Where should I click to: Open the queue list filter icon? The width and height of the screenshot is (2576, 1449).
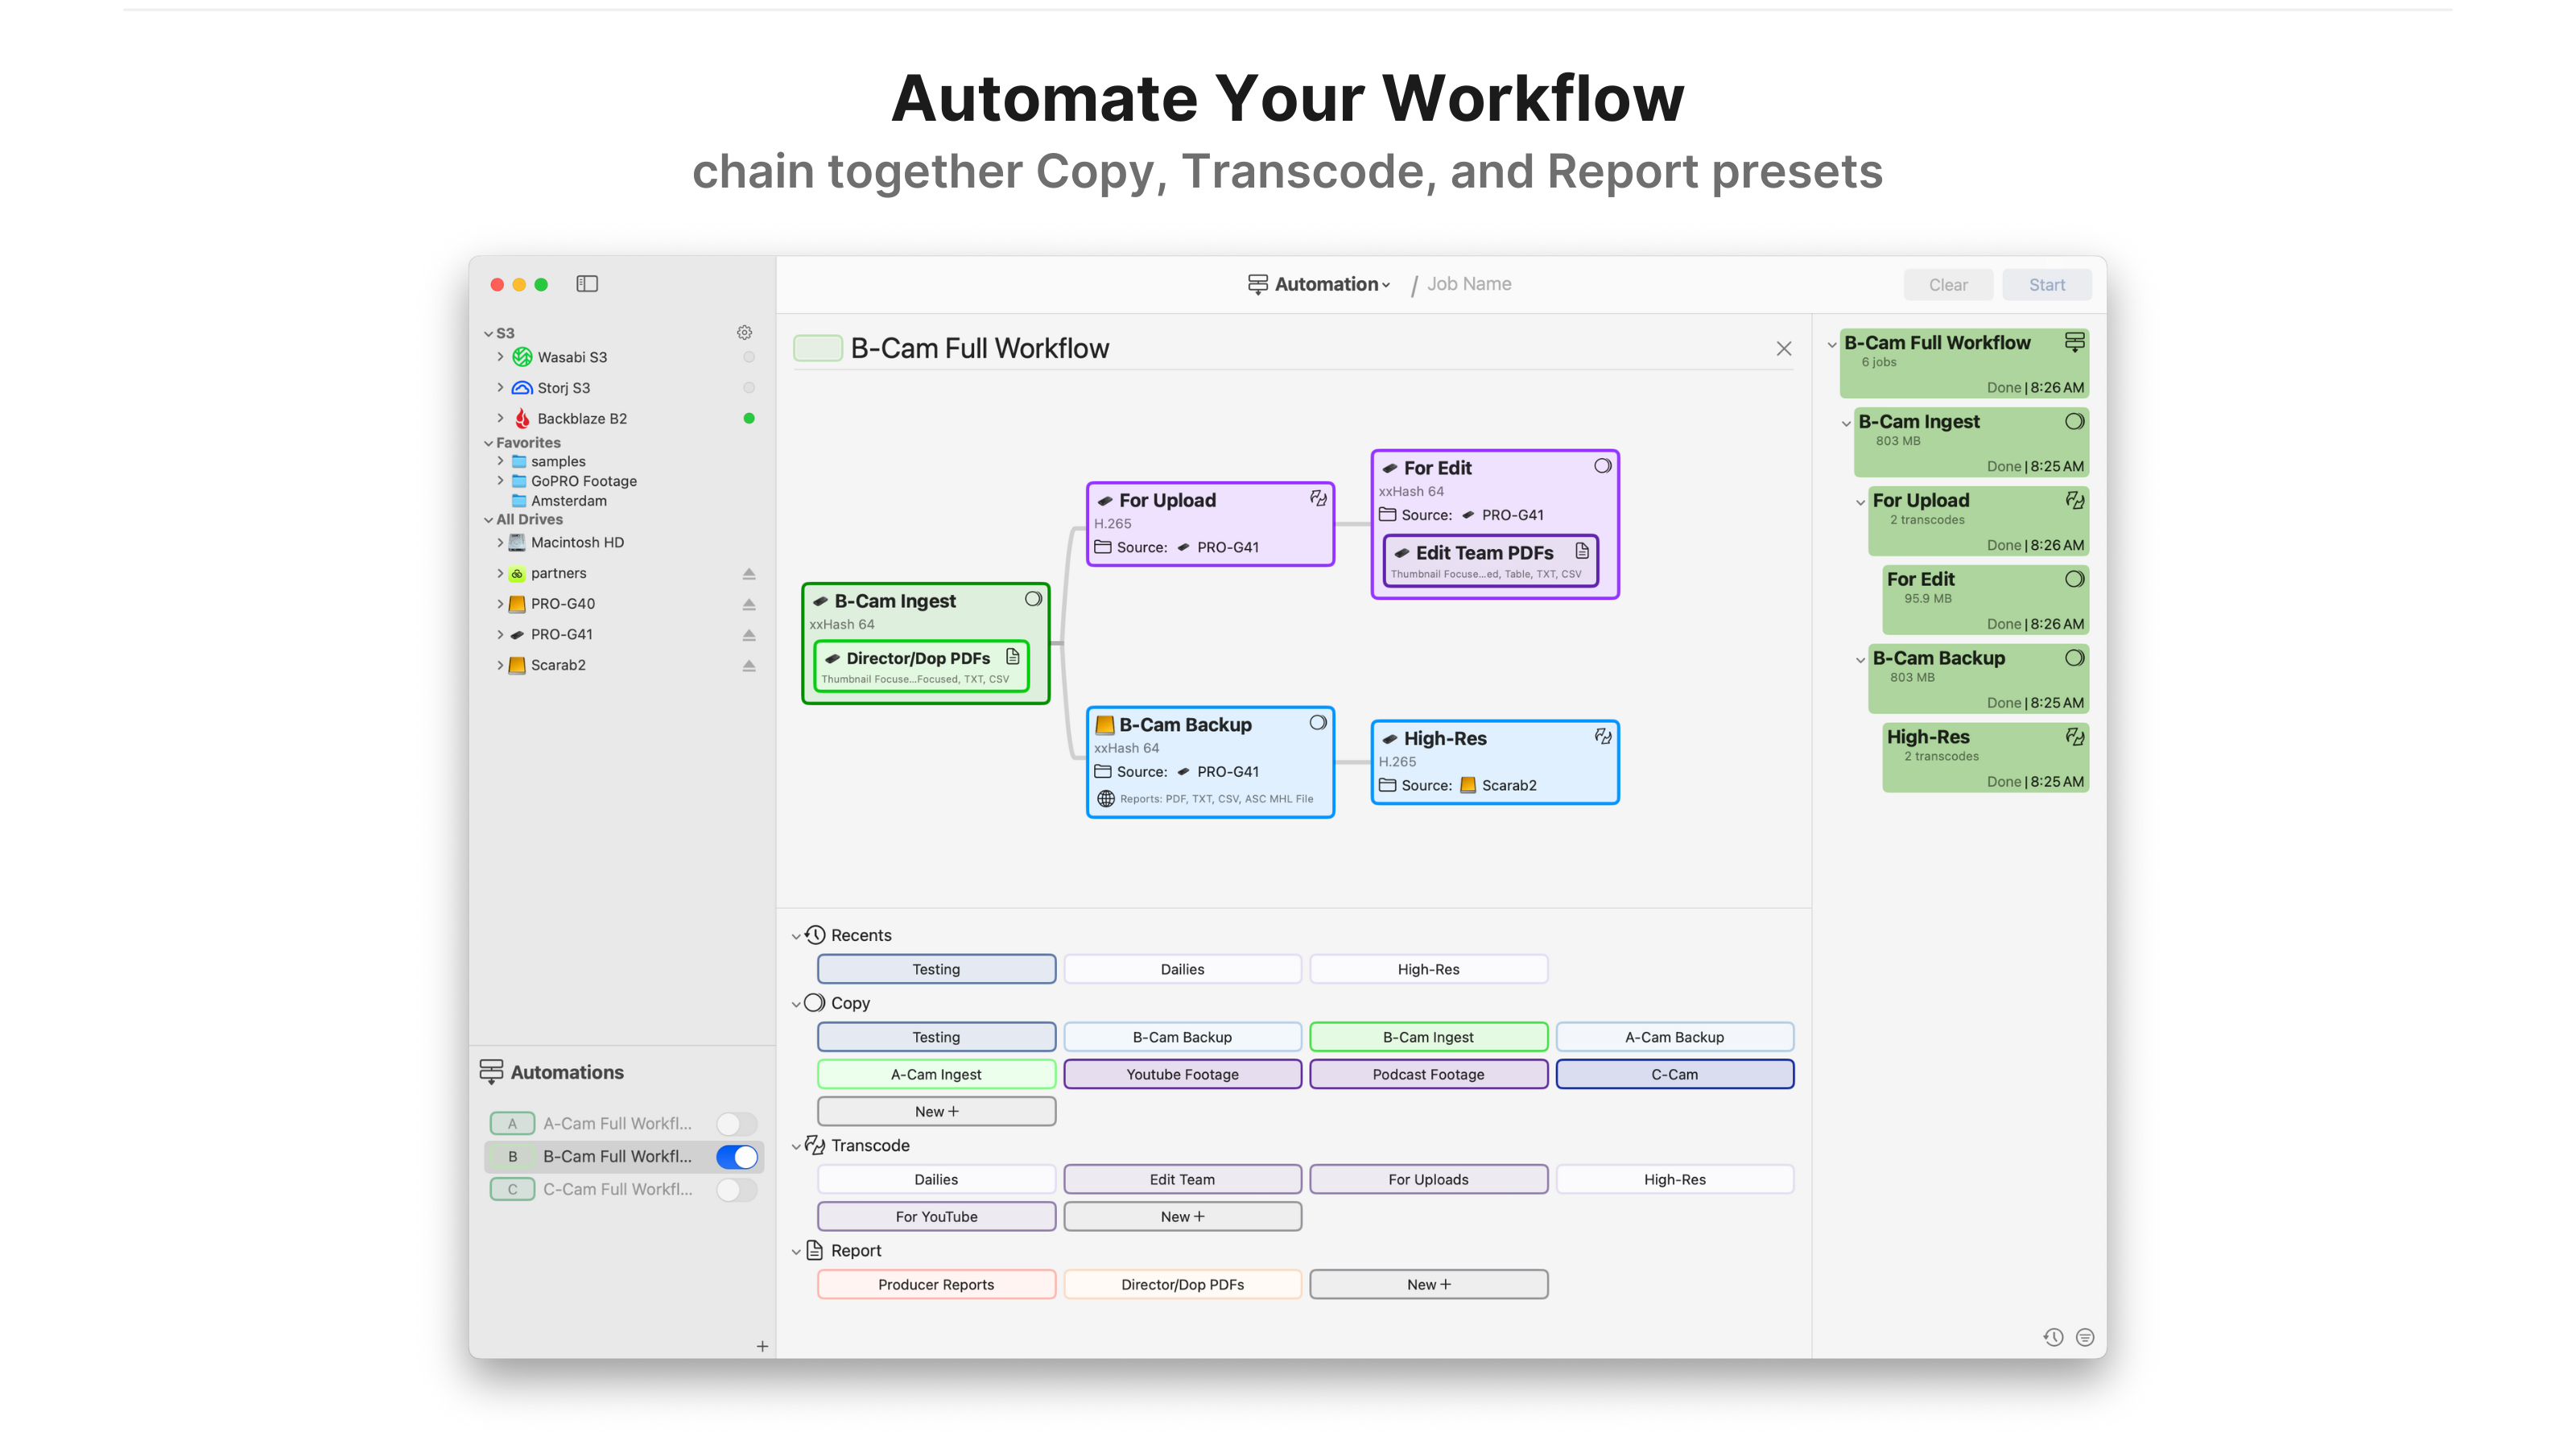(x=2085, y=1337)
